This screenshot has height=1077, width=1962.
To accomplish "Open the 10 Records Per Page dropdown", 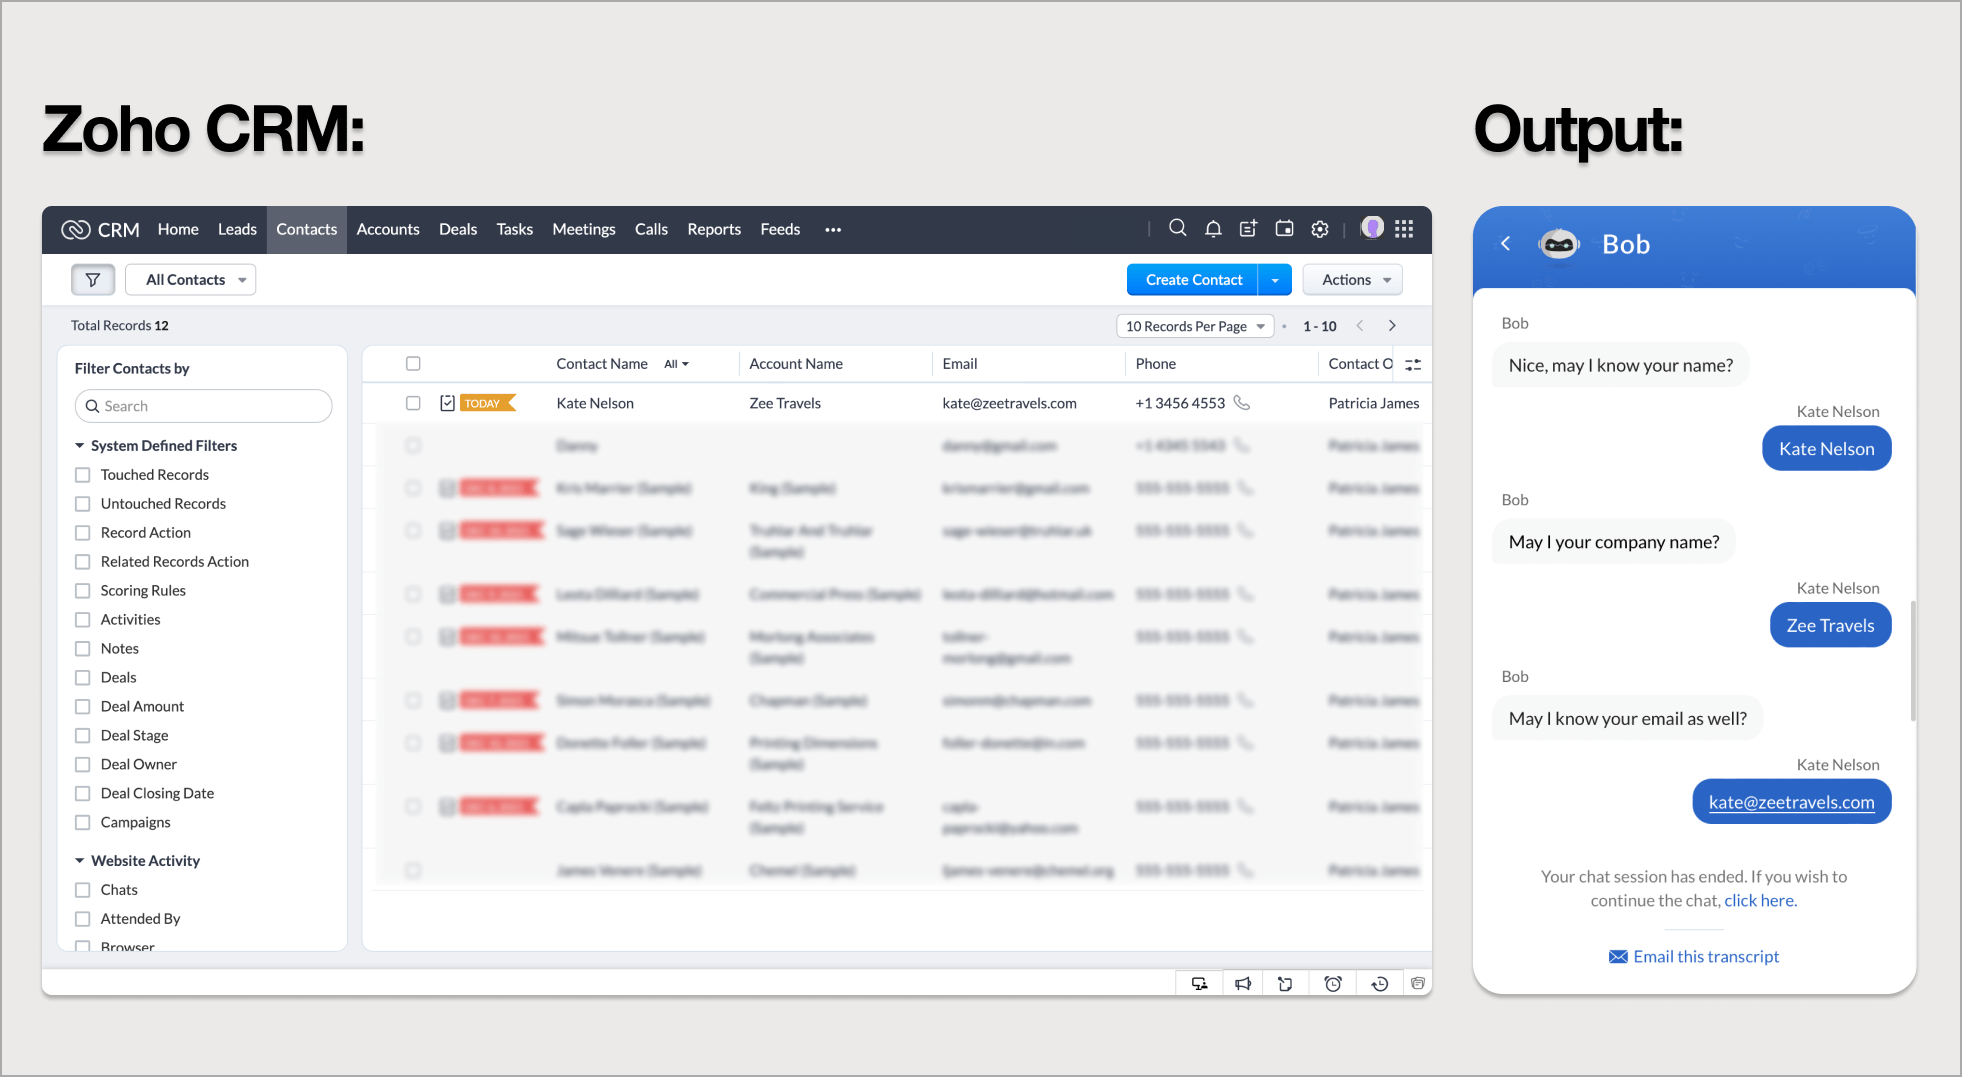I will (1195, 326).
